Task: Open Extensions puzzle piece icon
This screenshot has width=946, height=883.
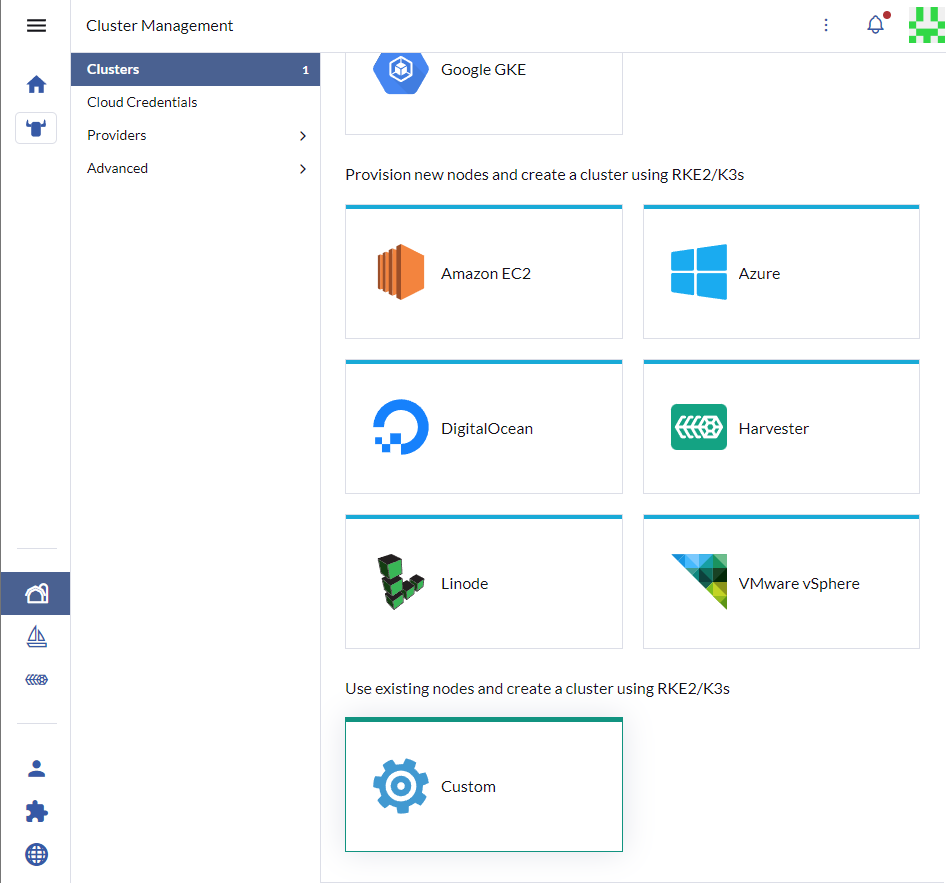Action: [x=36, y=811]
